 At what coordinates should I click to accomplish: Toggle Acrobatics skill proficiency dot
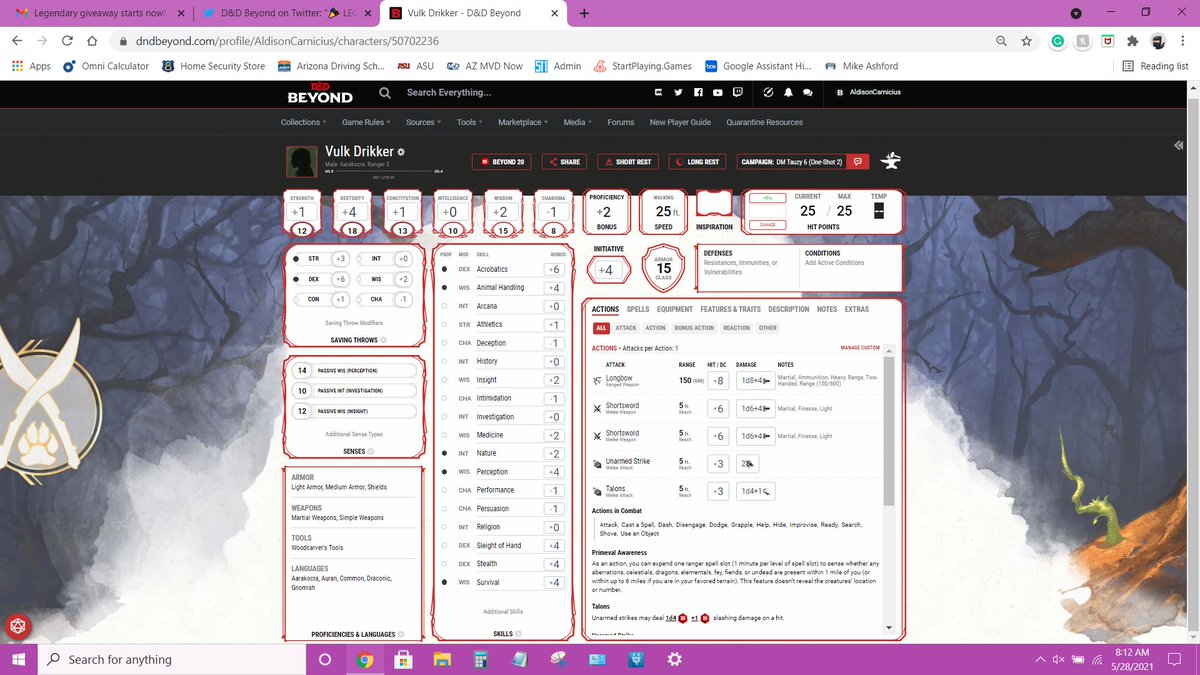coord(445,269)
